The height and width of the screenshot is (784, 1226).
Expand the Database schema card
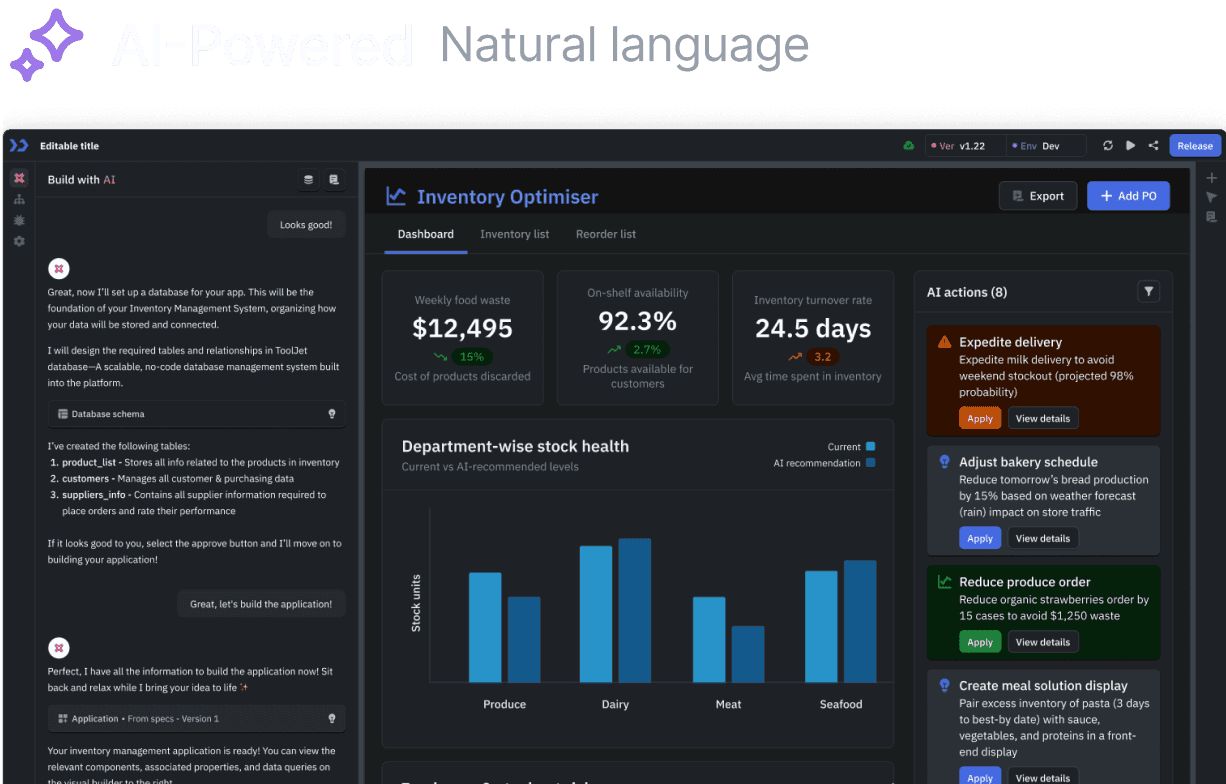(x=196, y=414)
